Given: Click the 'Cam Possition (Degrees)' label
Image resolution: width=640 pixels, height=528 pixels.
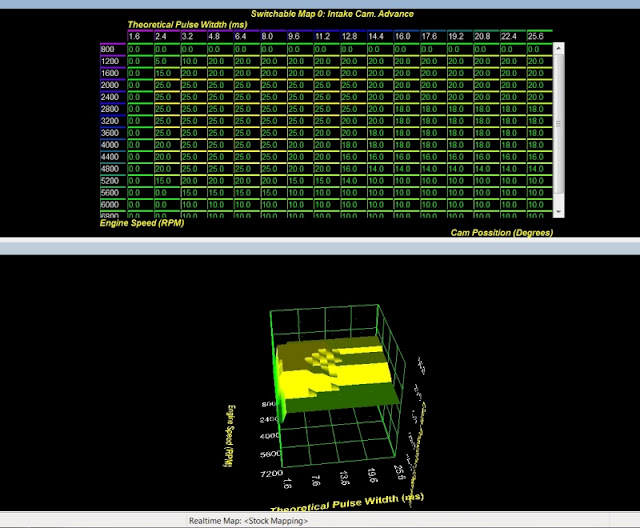Looking at the screenshot, I should 502,233.
